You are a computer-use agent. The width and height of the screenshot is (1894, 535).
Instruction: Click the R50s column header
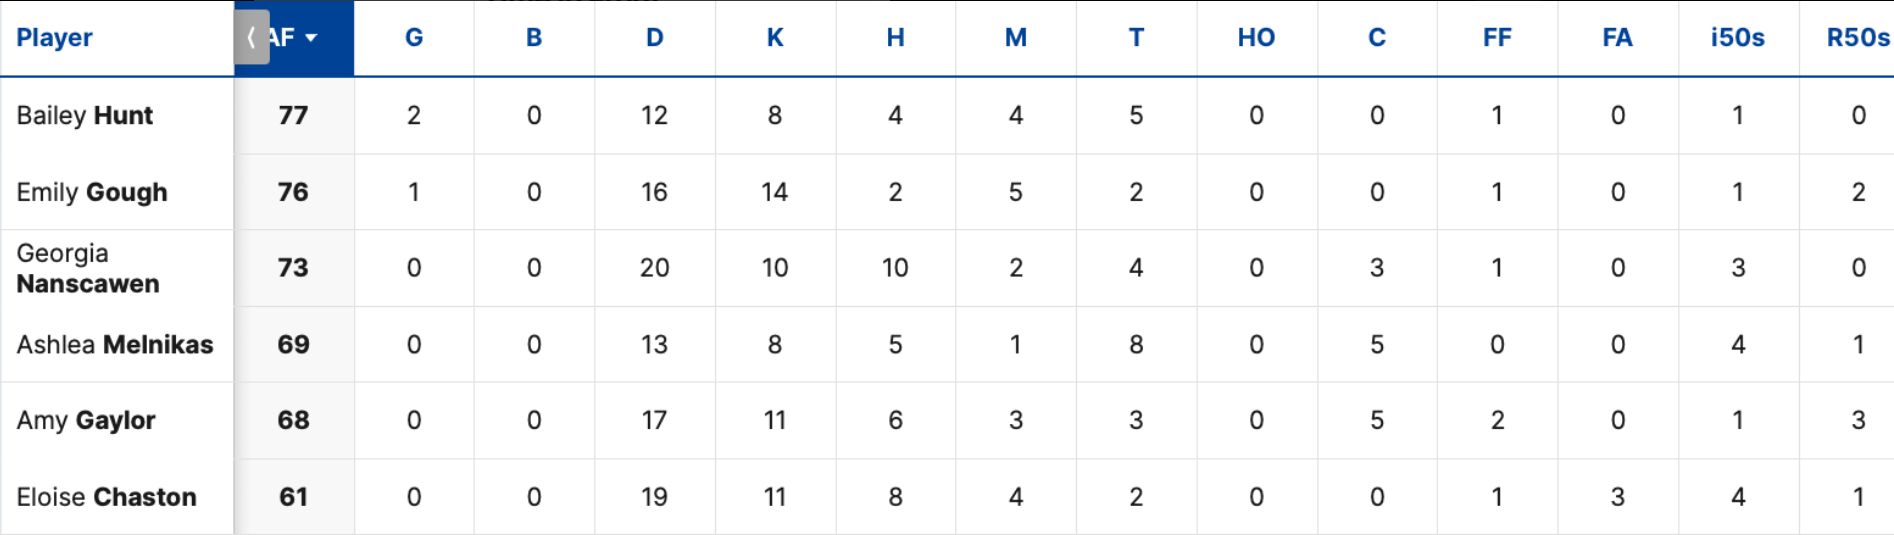pos(1858,38)
